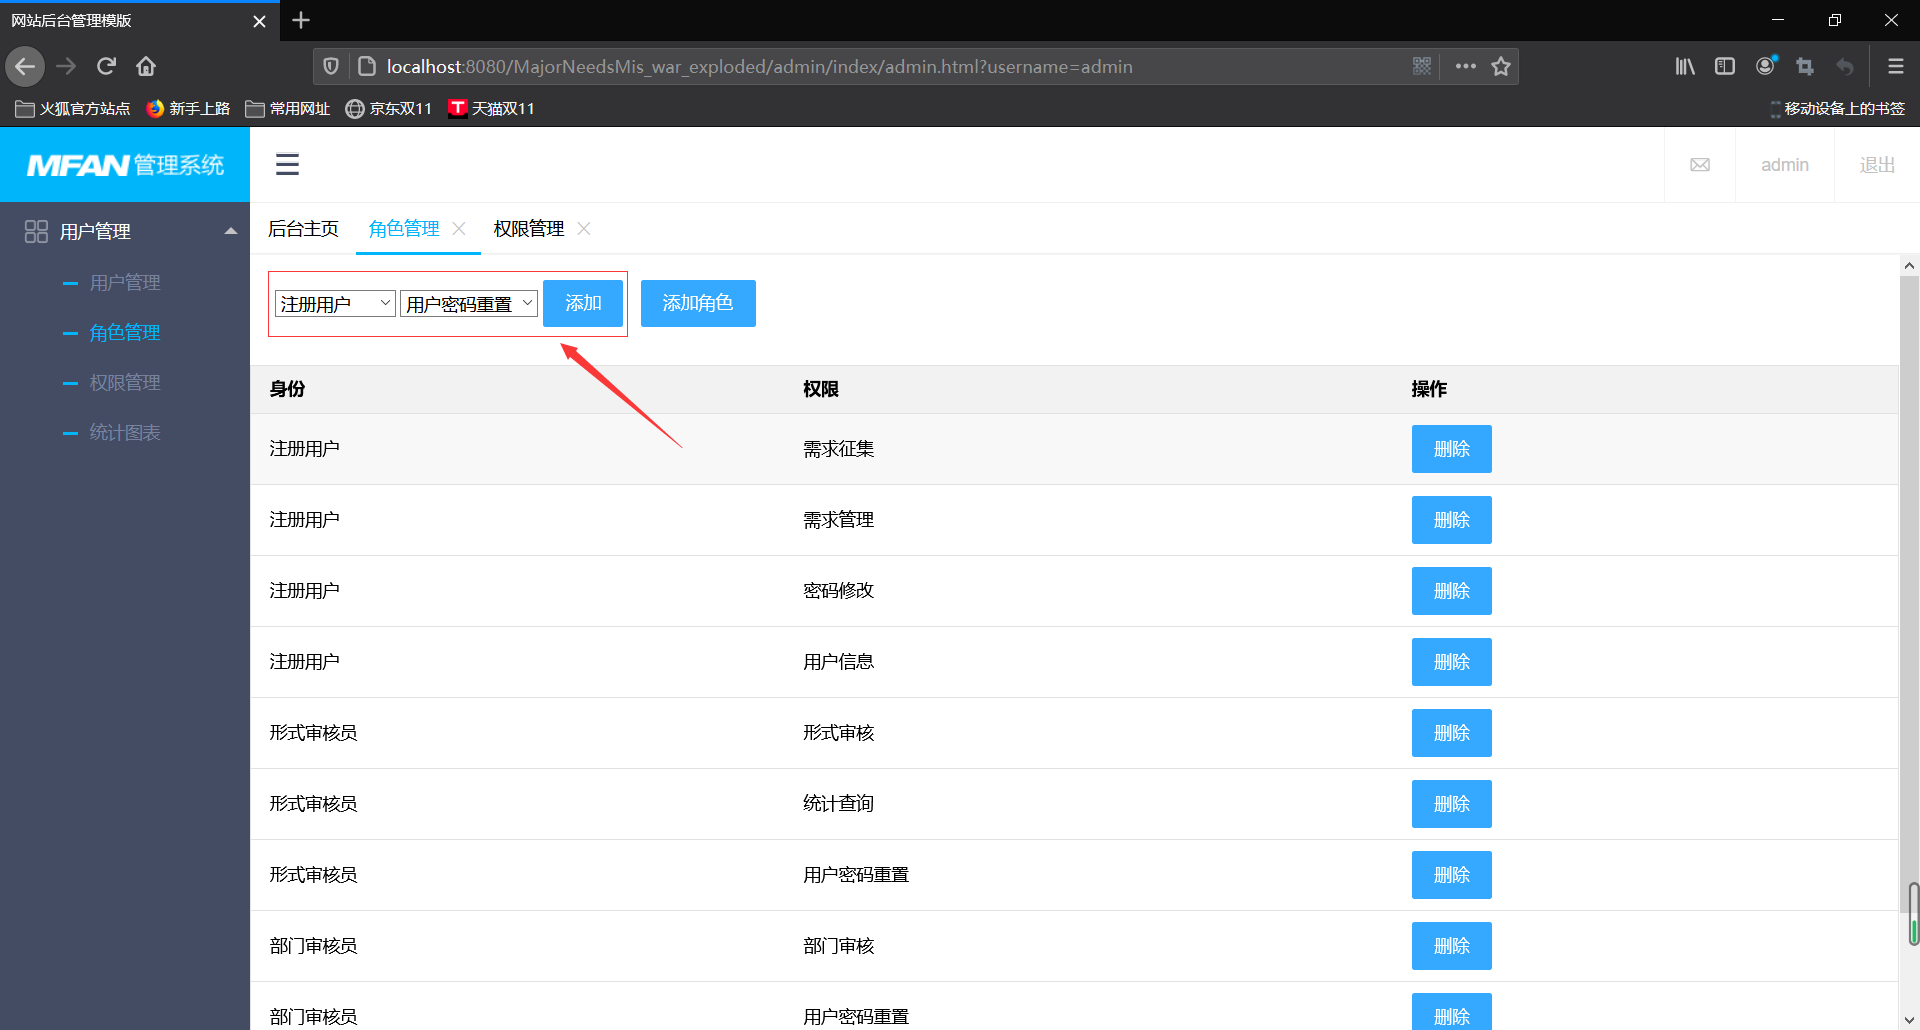Click the browser forward arrow
The width and height of the screenshot is (1920, 1030).
[x=66, y=66]
